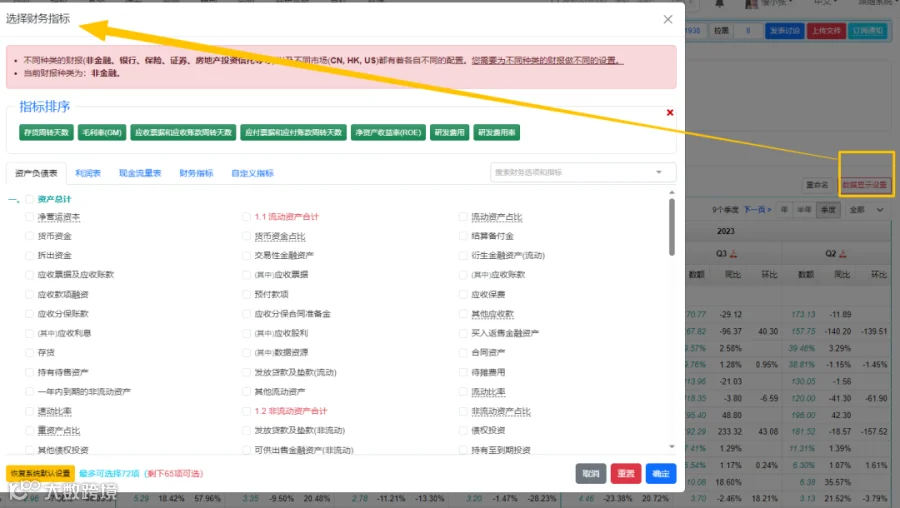Image resolution: width=900 pixels, height=508 pixels.
Task: Click the red X in 指标排序 section
Action: (670, 113)
